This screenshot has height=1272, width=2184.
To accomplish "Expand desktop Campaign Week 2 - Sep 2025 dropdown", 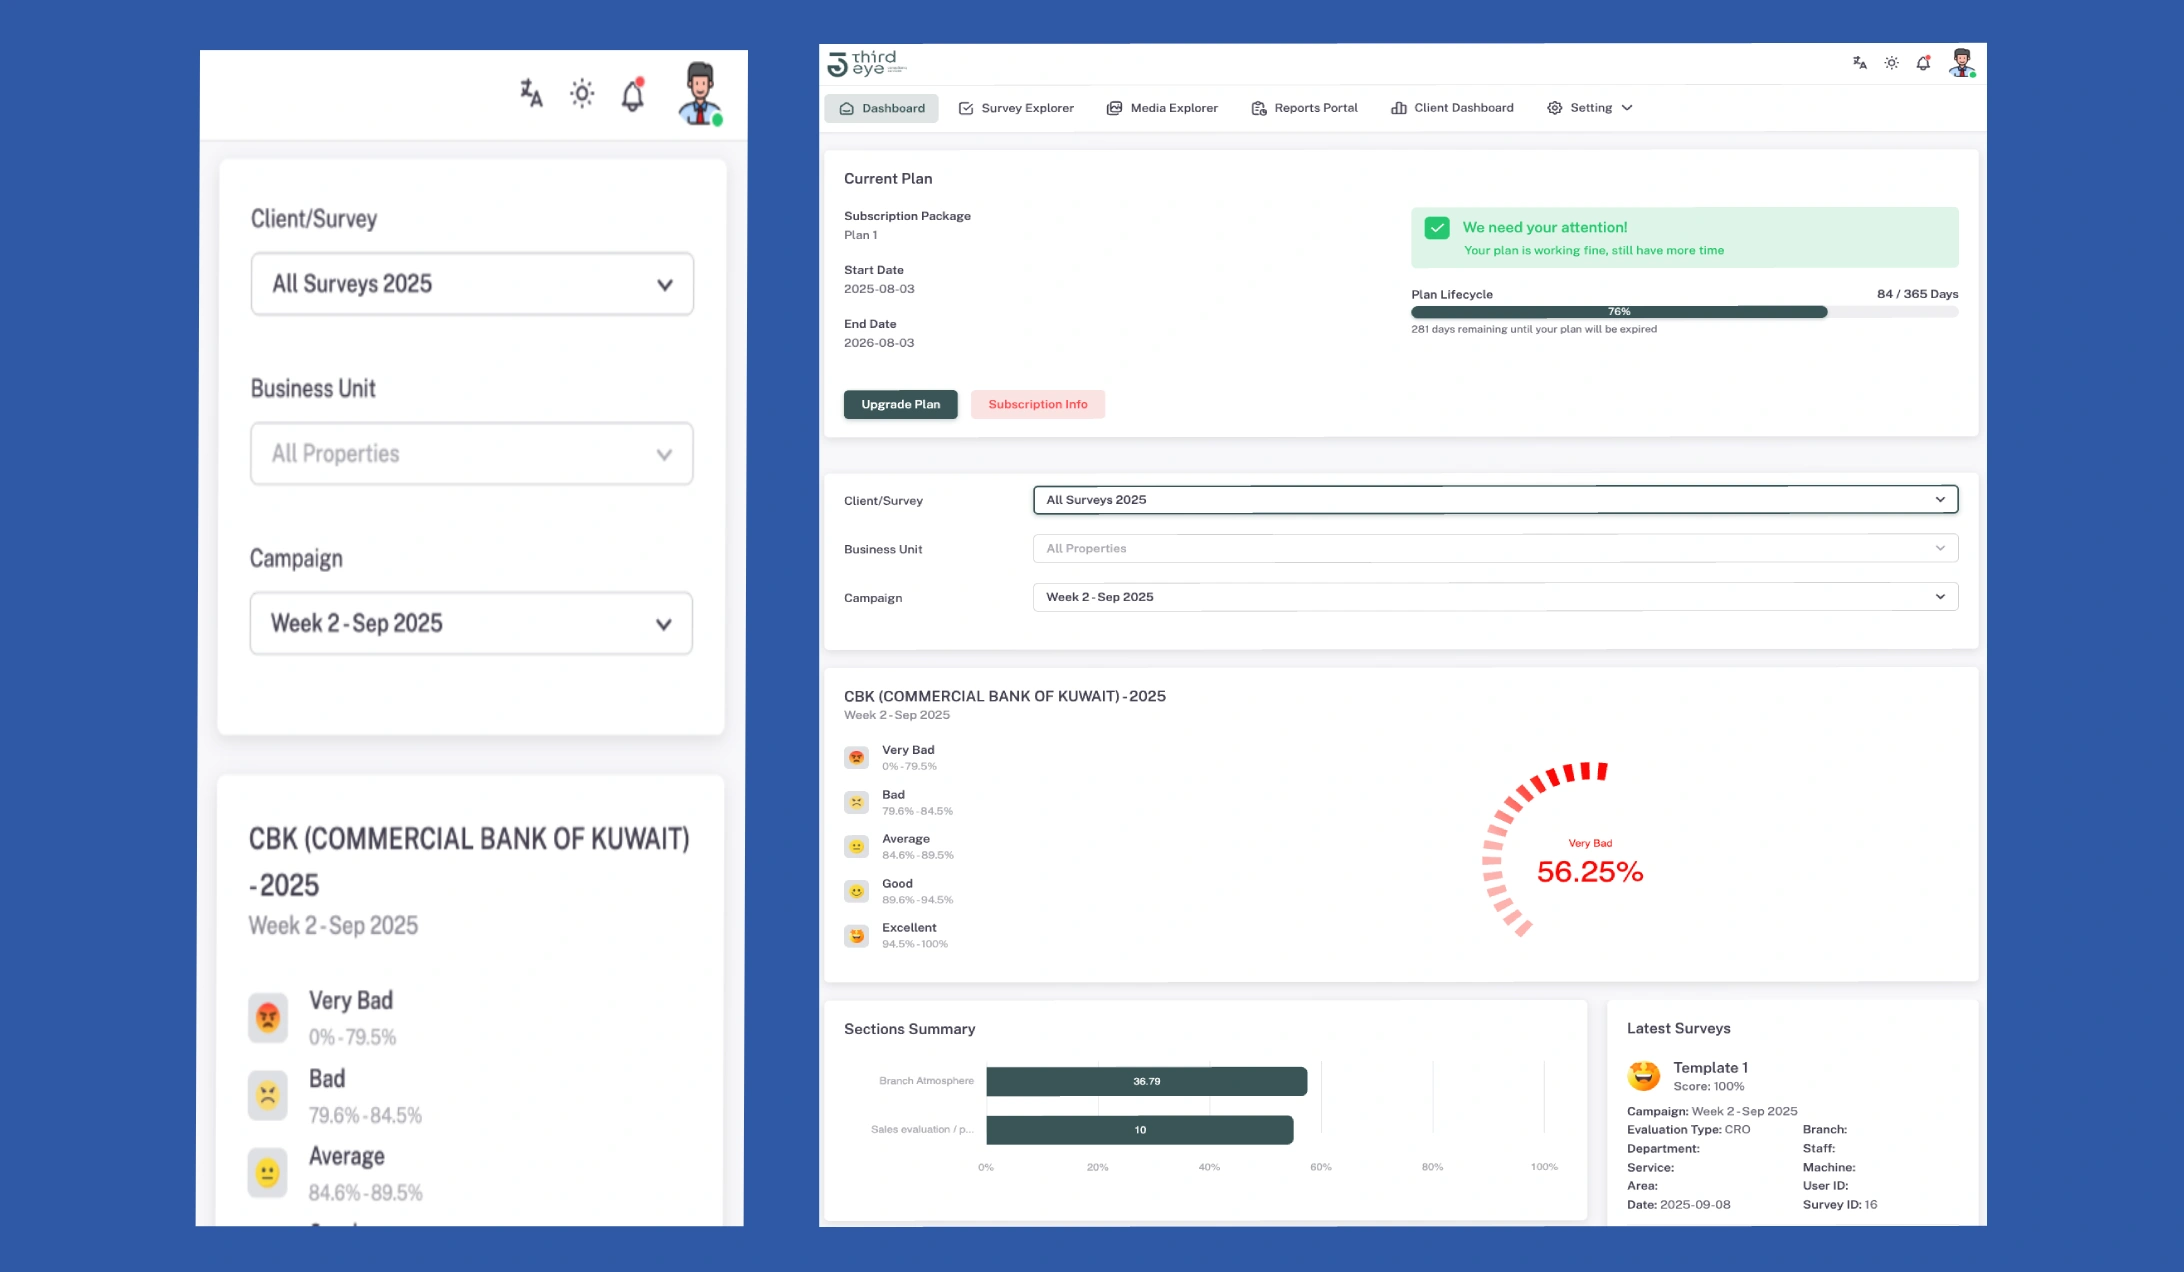I will tap(1495, 597).
